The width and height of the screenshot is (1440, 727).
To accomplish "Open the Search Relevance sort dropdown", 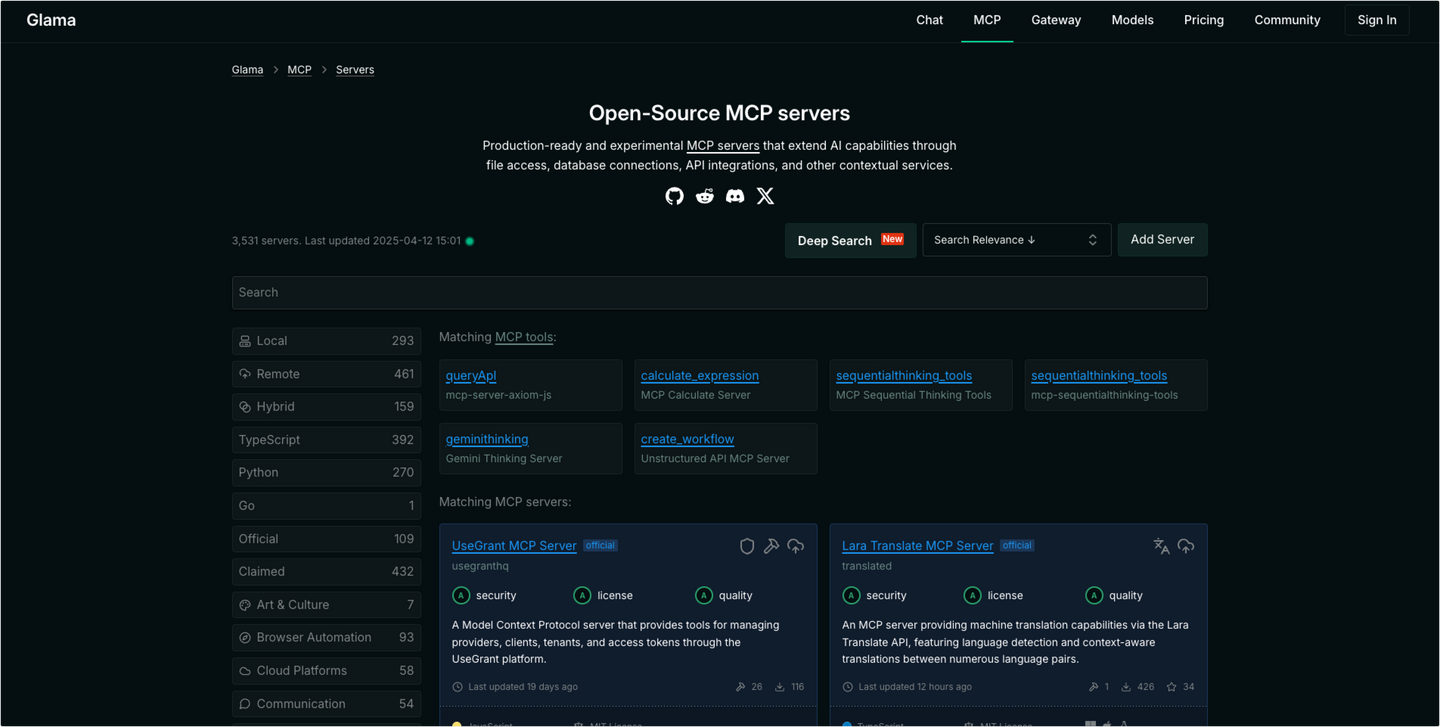I will [x=1016, y=240].
